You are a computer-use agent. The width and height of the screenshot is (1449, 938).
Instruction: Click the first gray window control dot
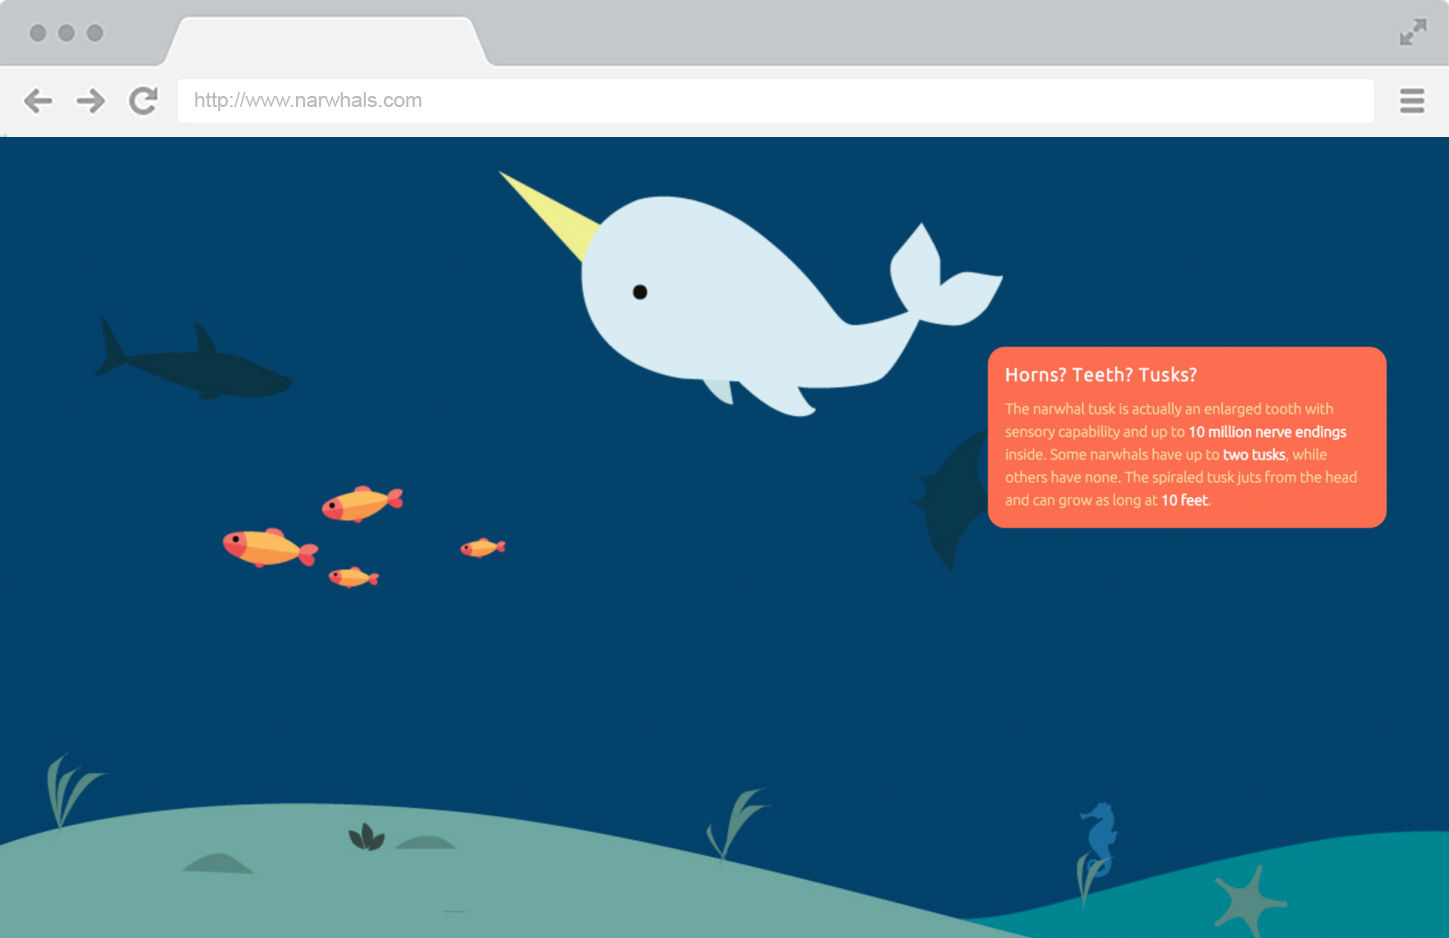click(38, 33)
